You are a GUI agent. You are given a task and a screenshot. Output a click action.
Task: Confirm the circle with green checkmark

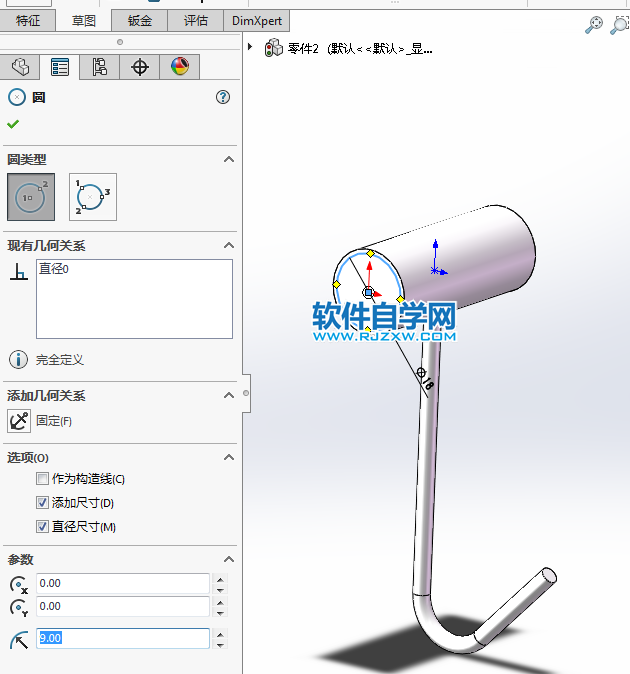tap(13, 124)
